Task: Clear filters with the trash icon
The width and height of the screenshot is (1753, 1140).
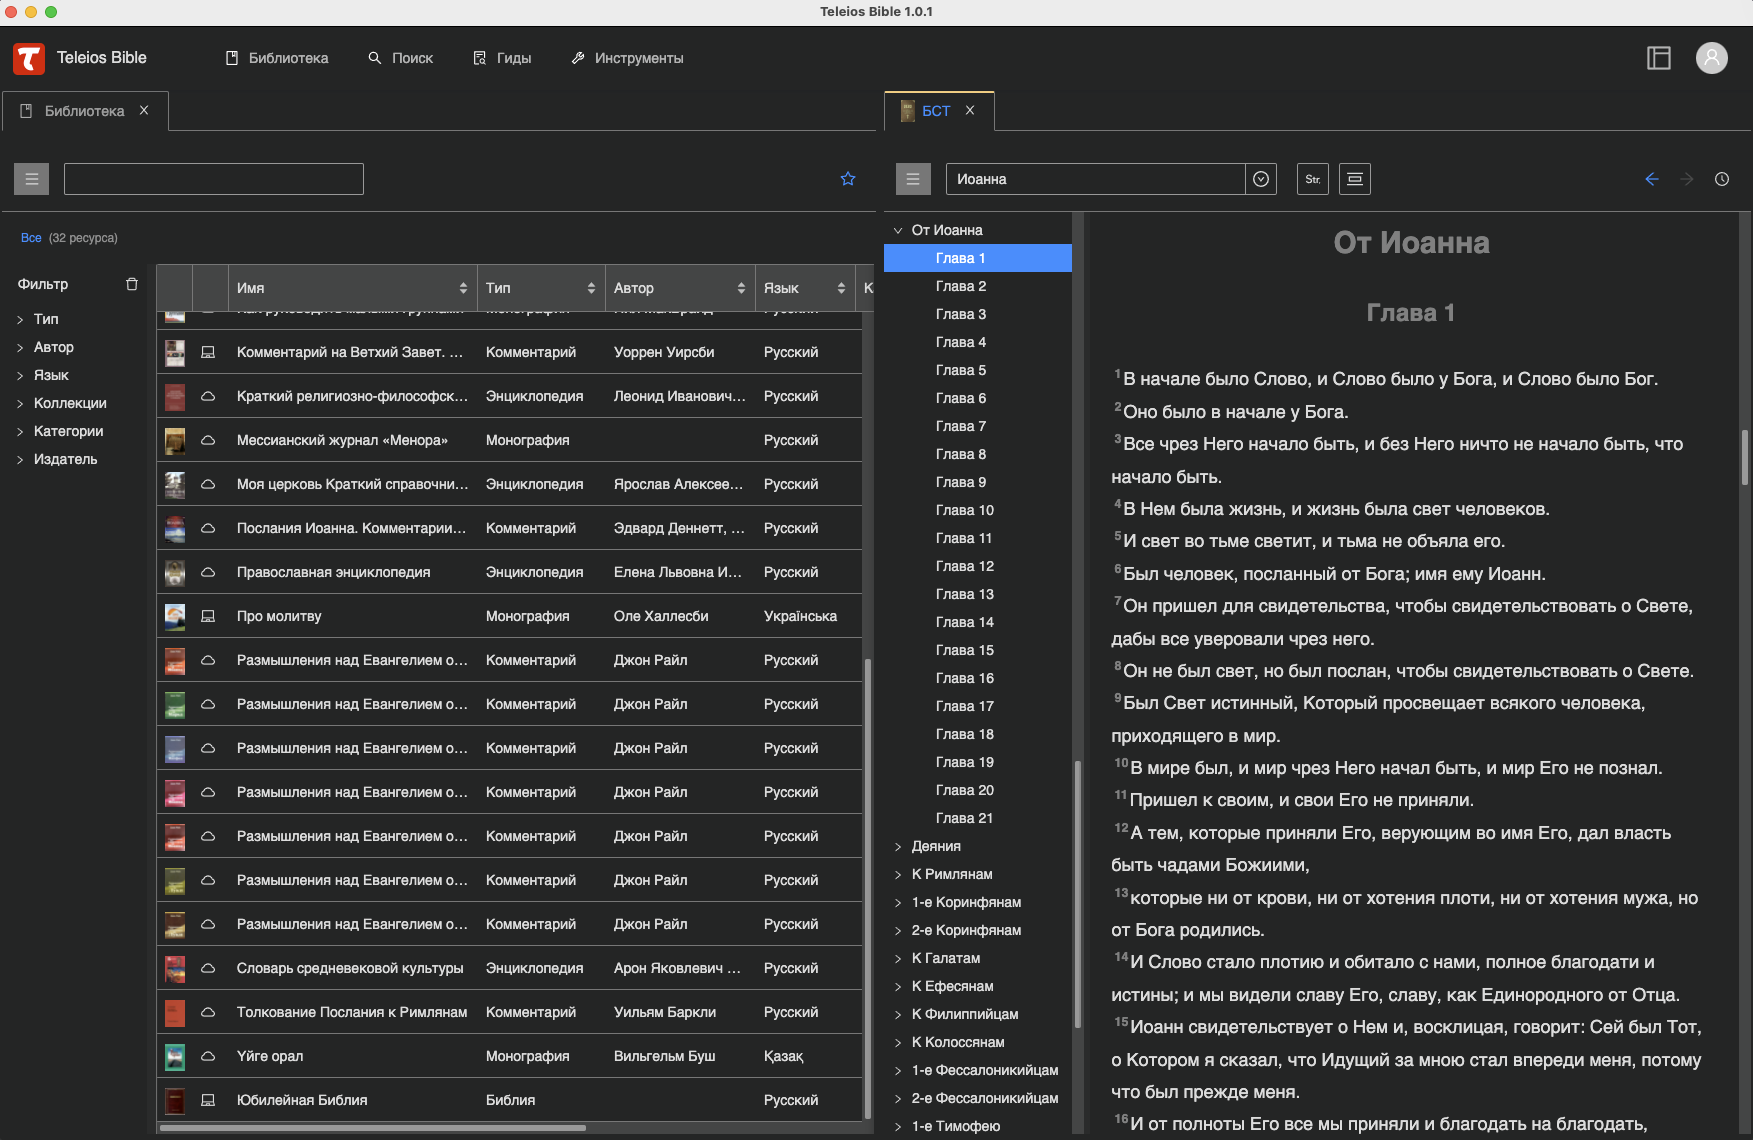Action: (x=132, y=284)
